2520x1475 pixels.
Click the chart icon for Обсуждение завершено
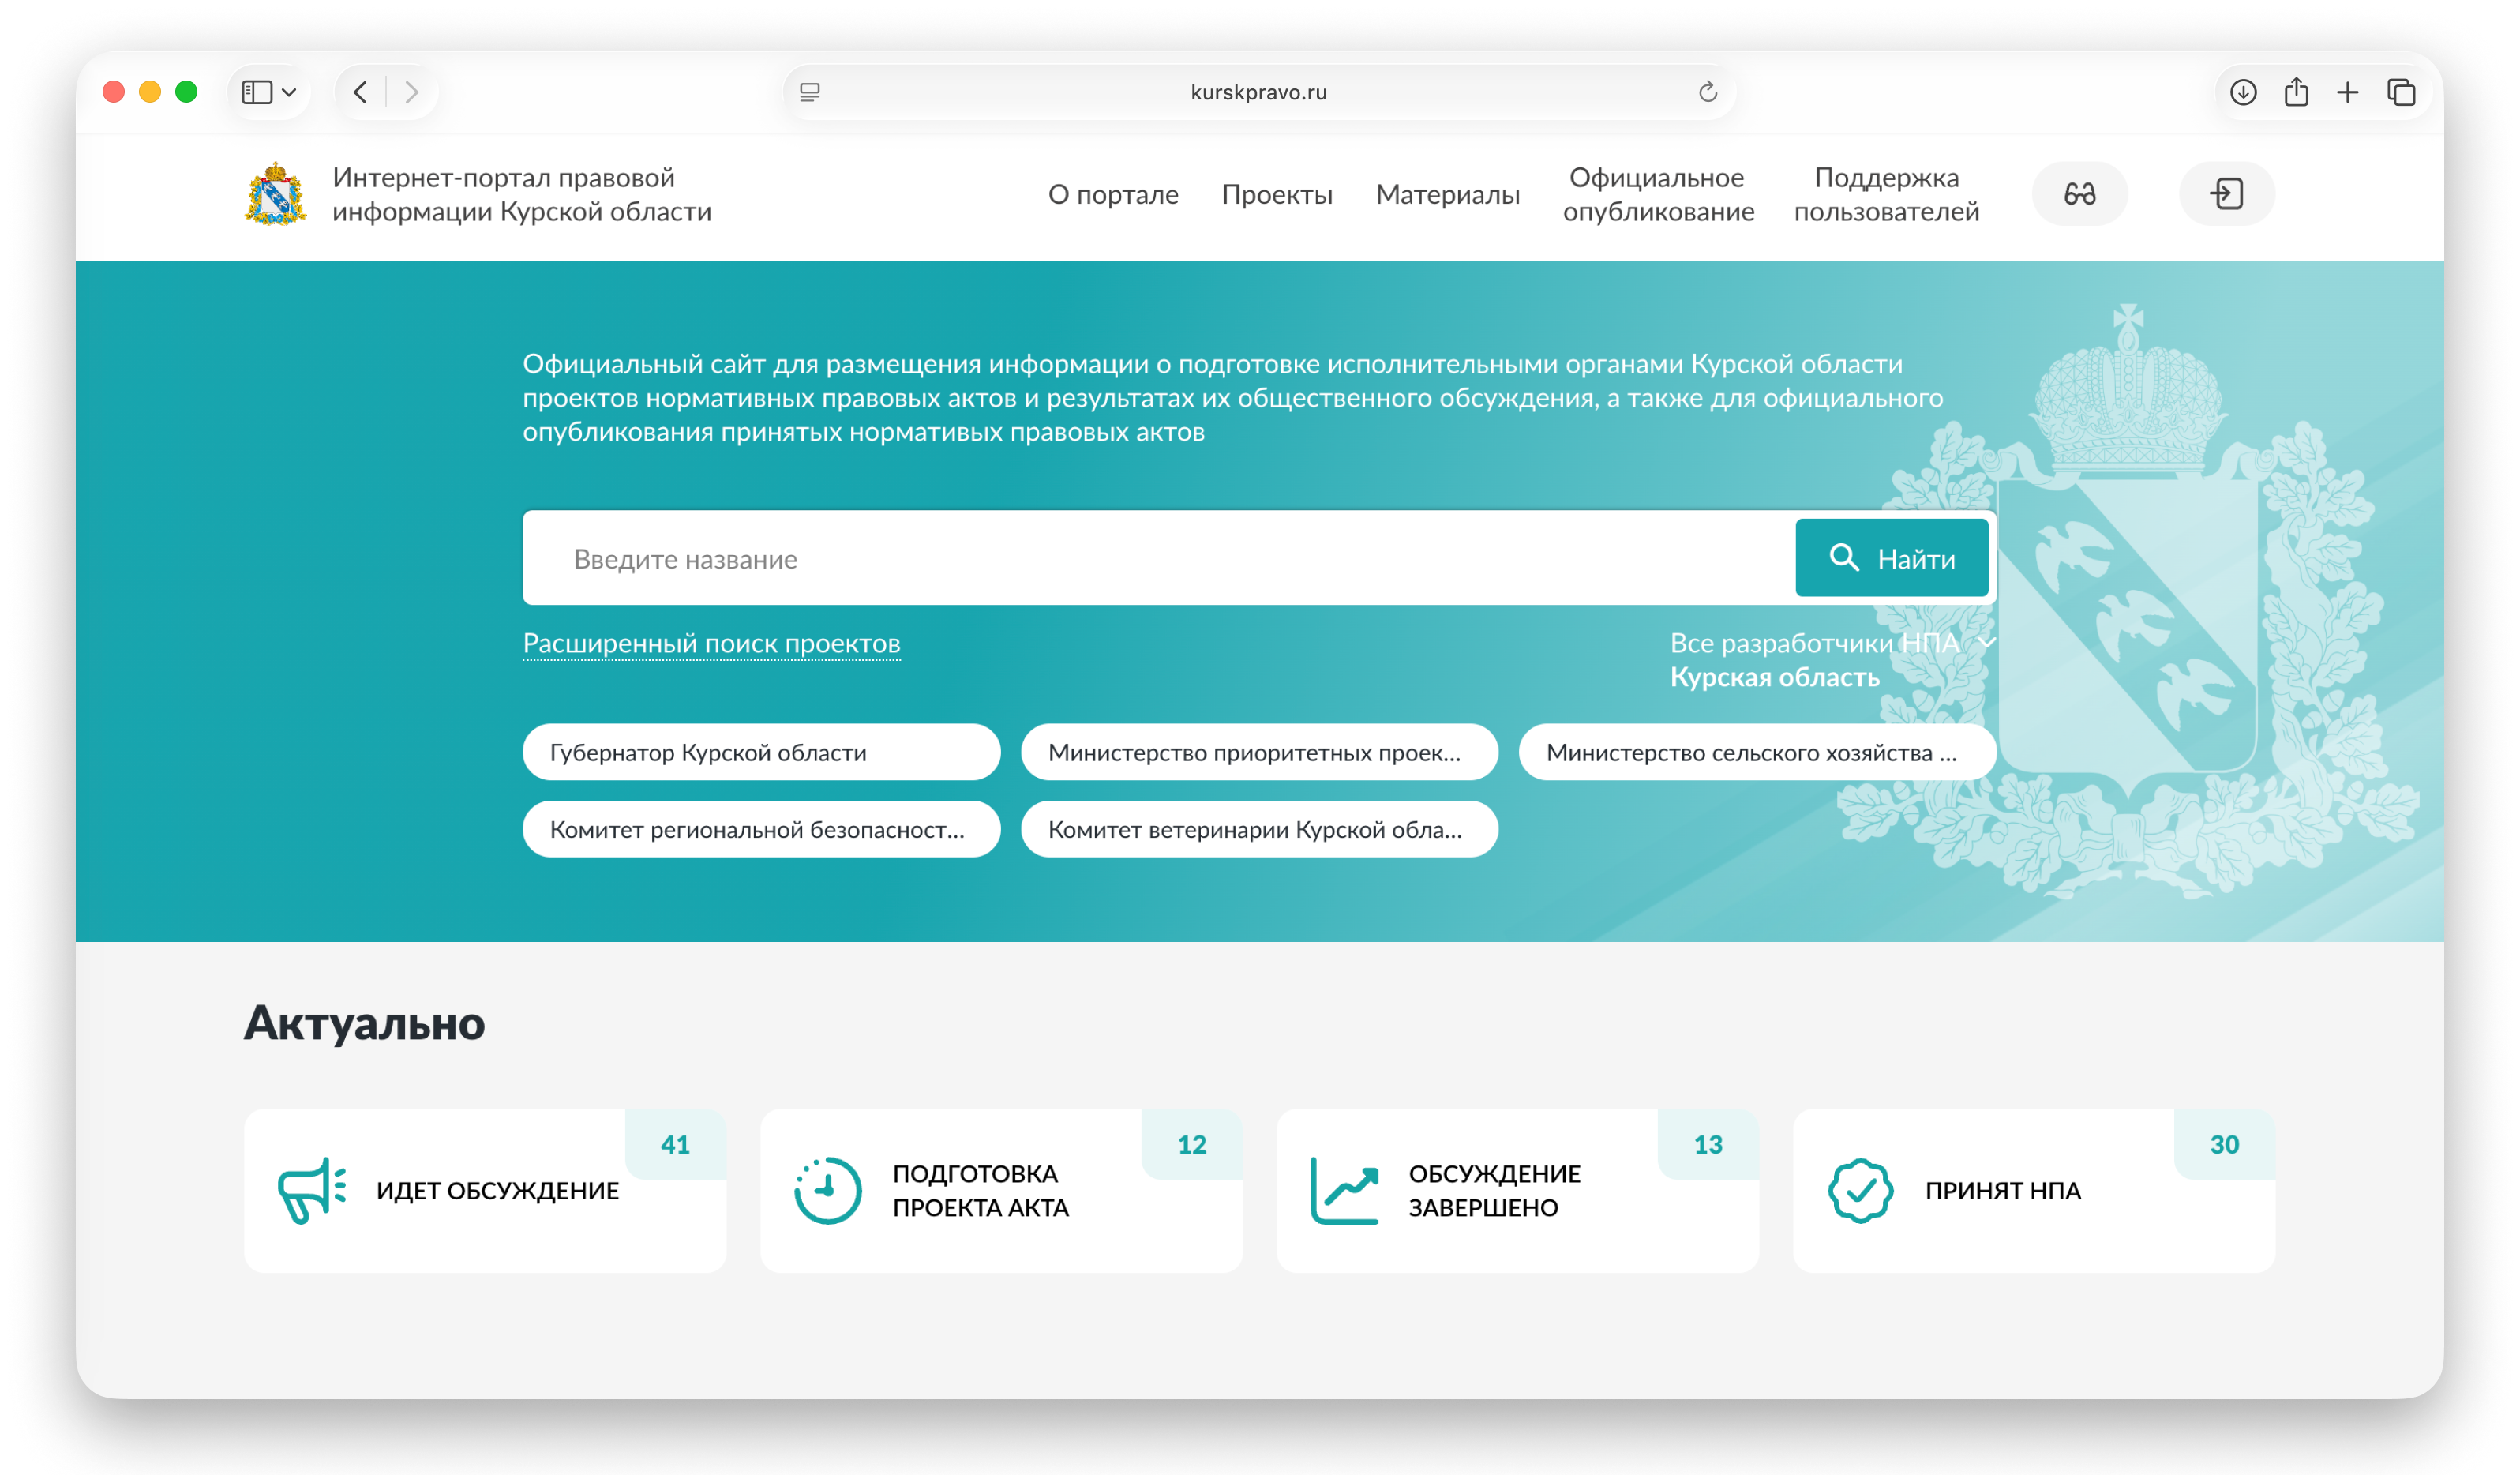pyautogui.click(x=1344, y=1190)
